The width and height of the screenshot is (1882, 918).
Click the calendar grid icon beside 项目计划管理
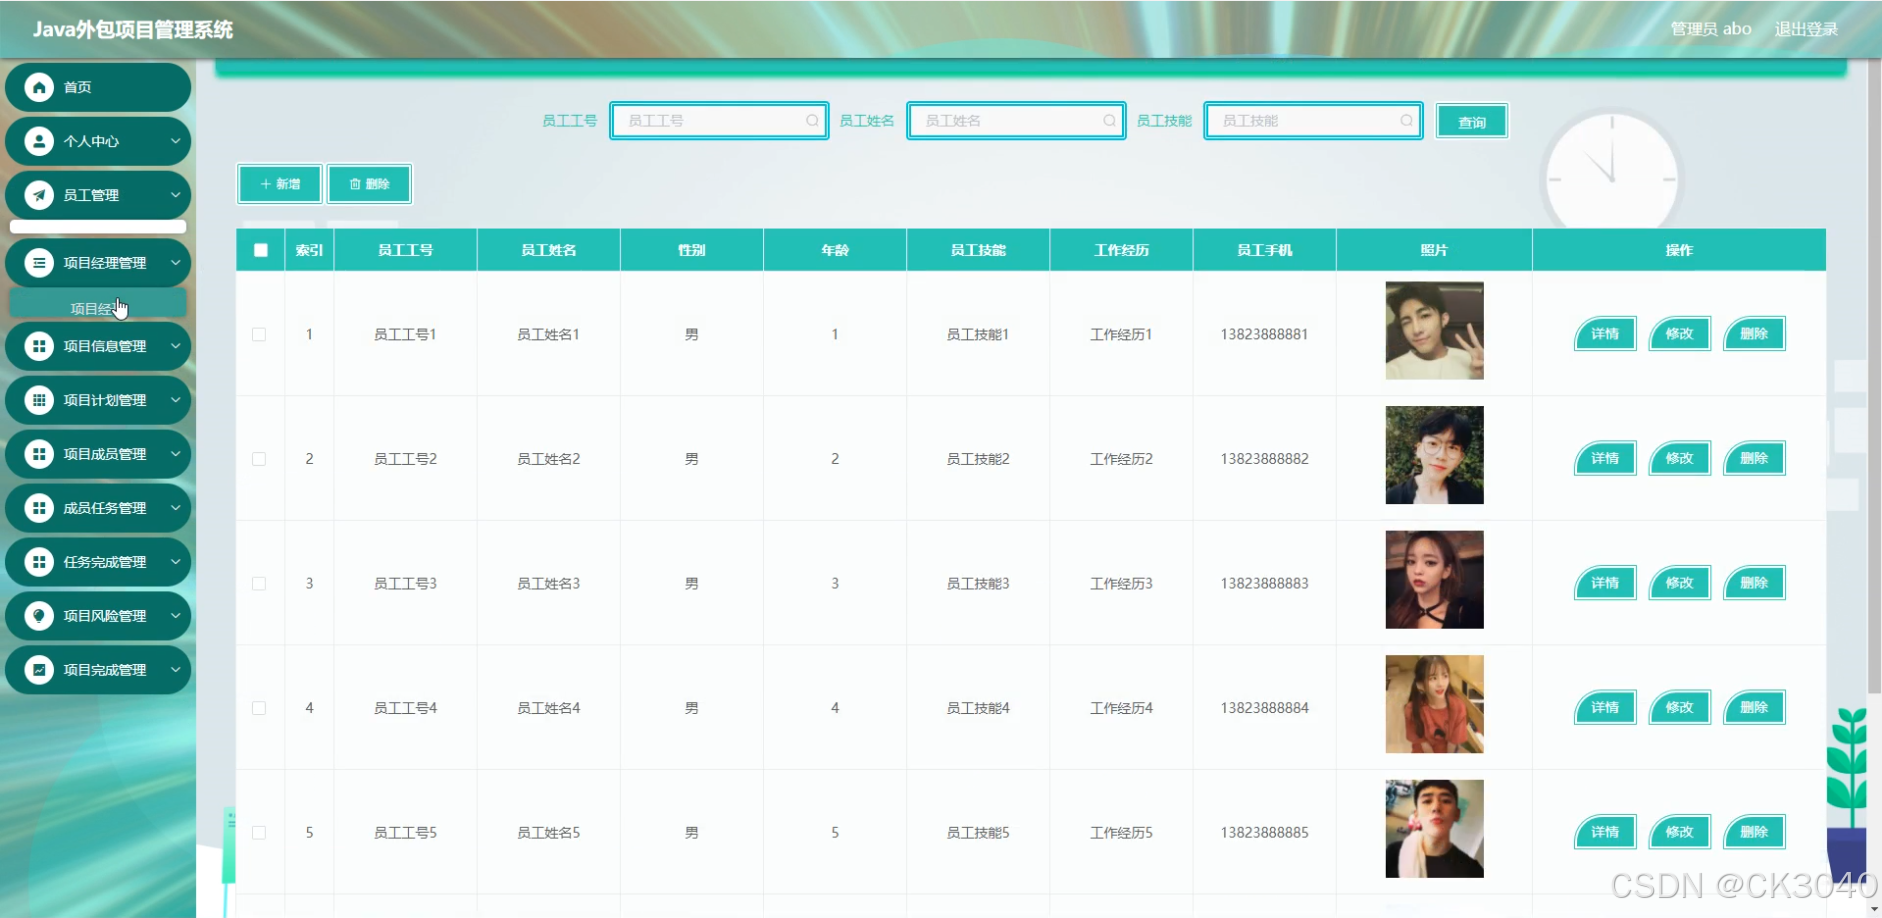coord(39,401)
